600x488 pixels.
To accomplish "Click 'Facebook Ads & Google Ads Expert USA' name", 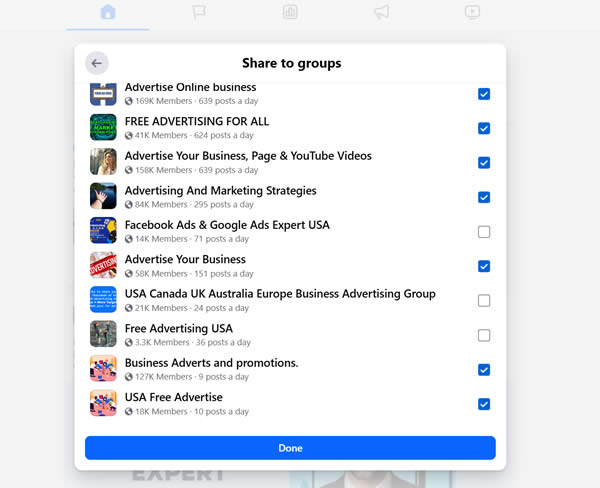I will pos(227,225).
